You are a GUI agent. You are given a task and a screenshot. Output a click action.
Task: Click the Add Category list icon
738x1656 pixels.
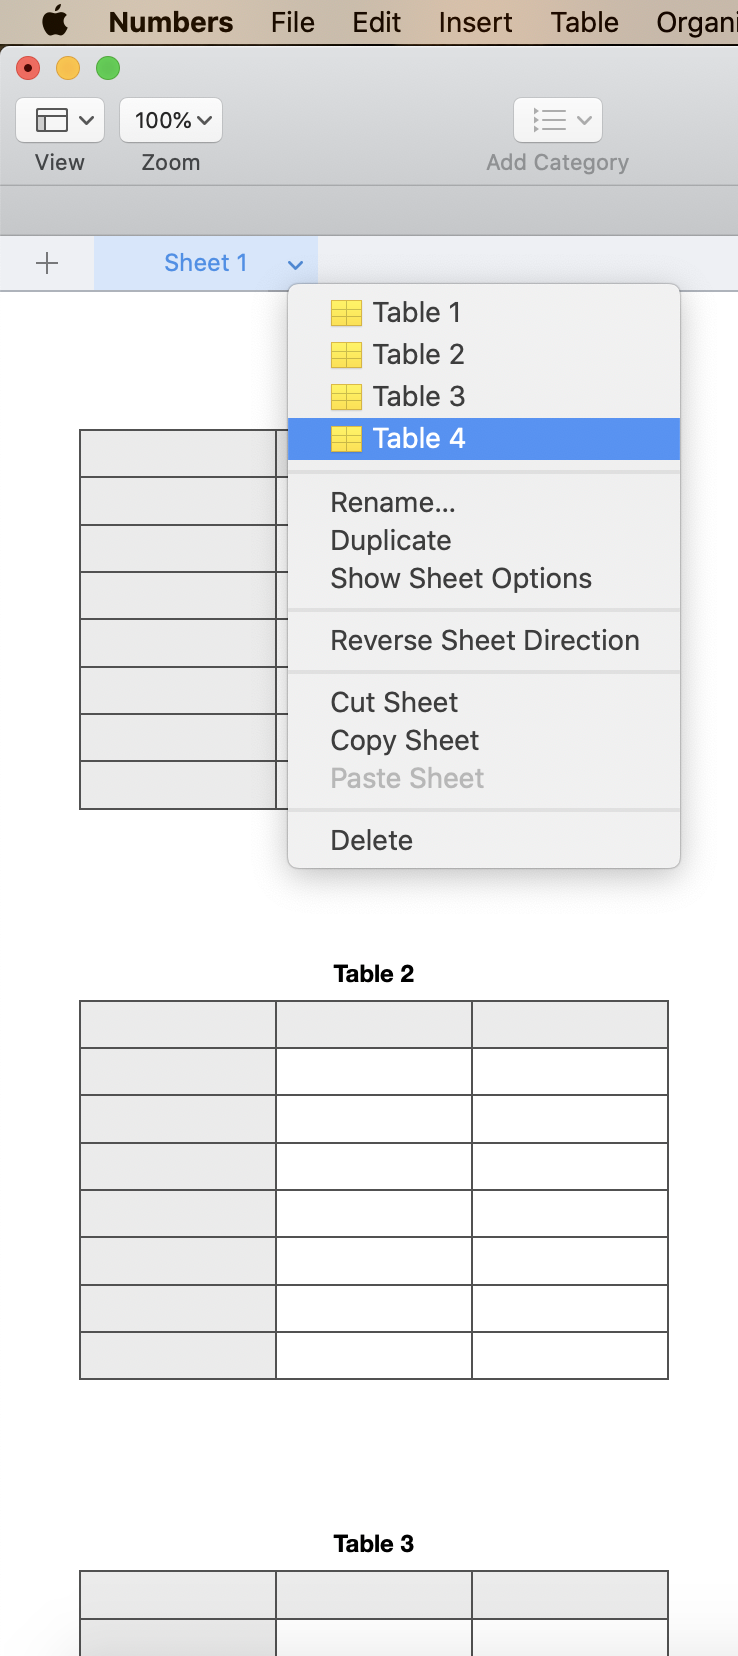[550, 120]
